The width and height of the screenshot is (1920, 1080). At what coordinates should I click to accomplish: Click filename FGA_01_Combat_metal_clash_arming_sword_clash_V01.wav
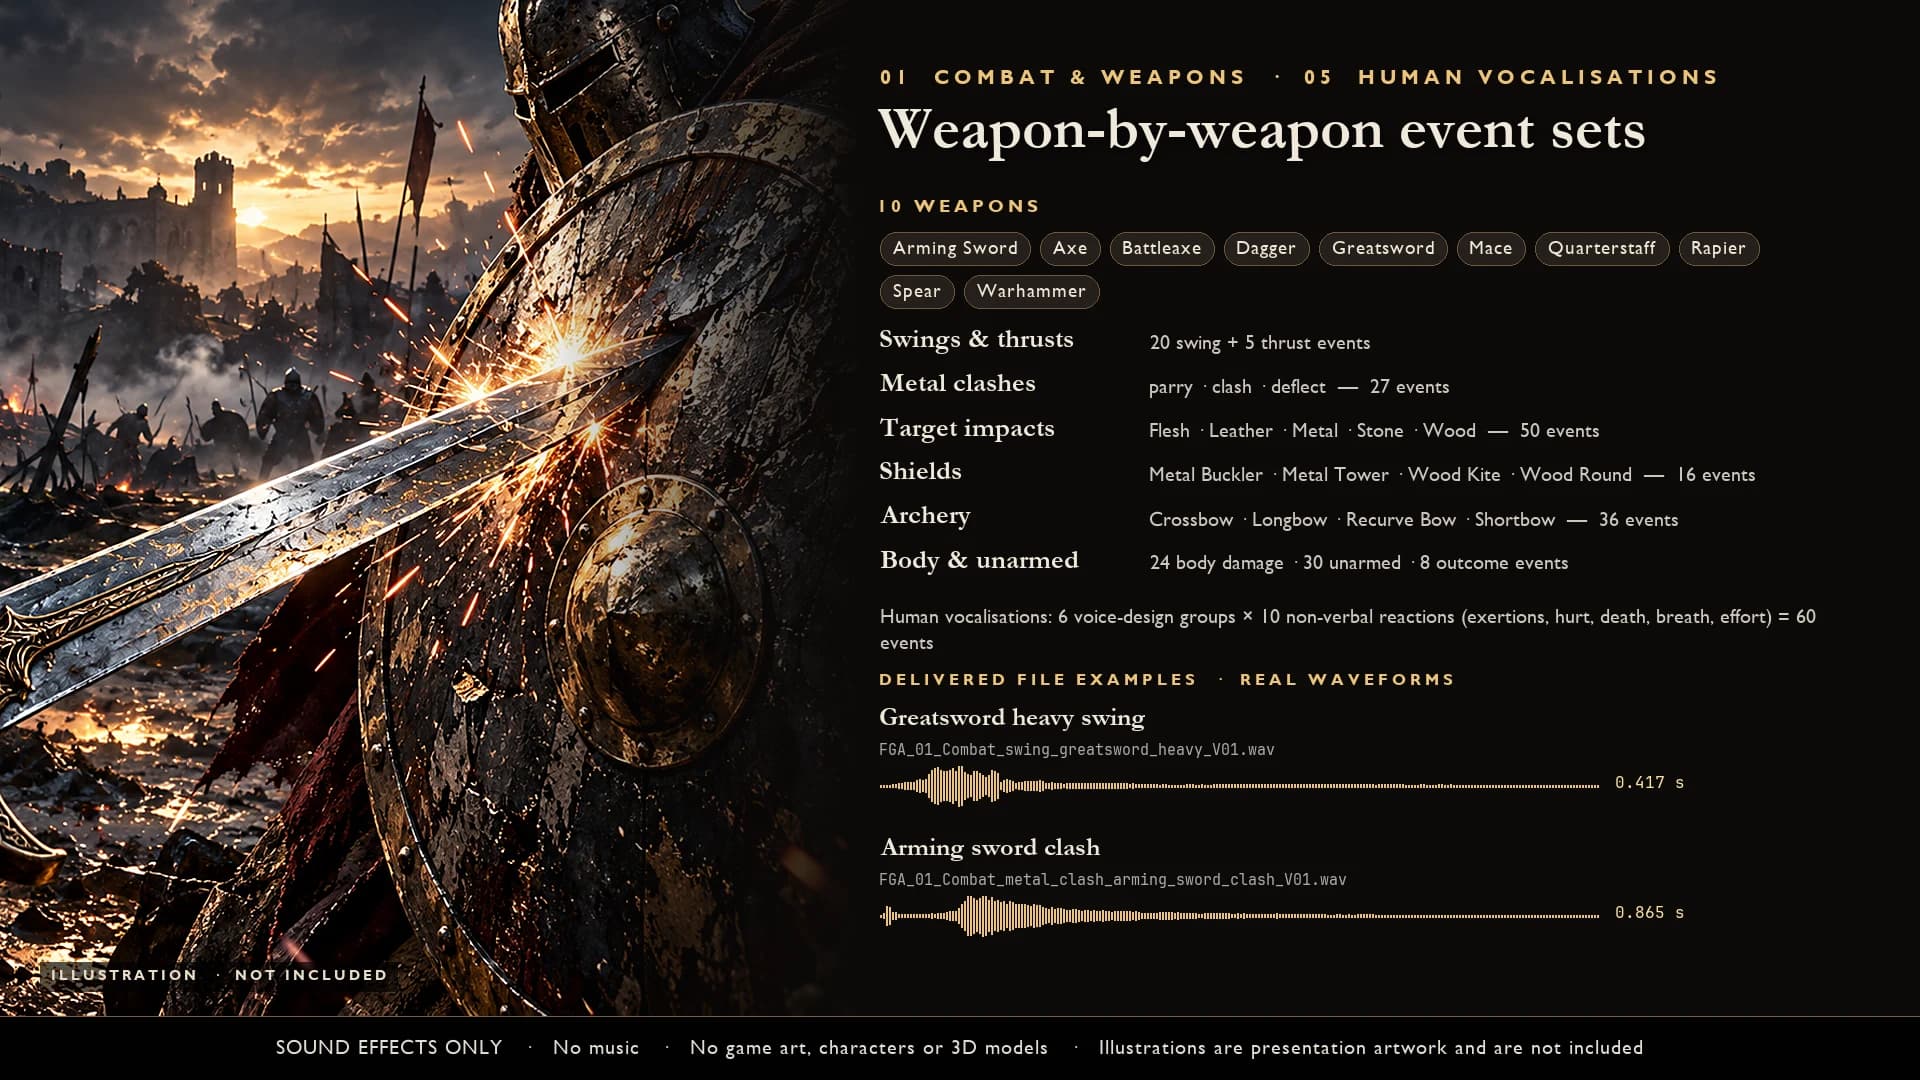pyautogui.click(x=1113, y=880)
